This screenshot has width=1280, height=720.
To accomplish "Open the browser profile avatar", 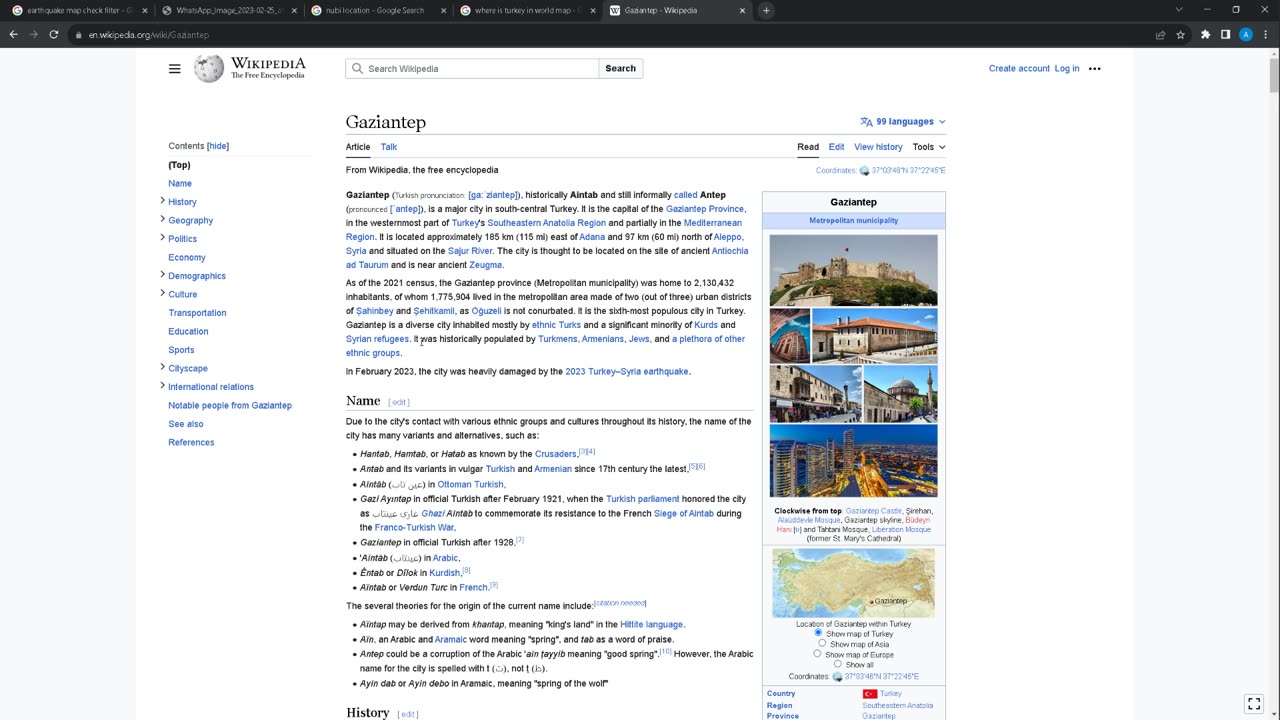I will tap(1245, 34).
